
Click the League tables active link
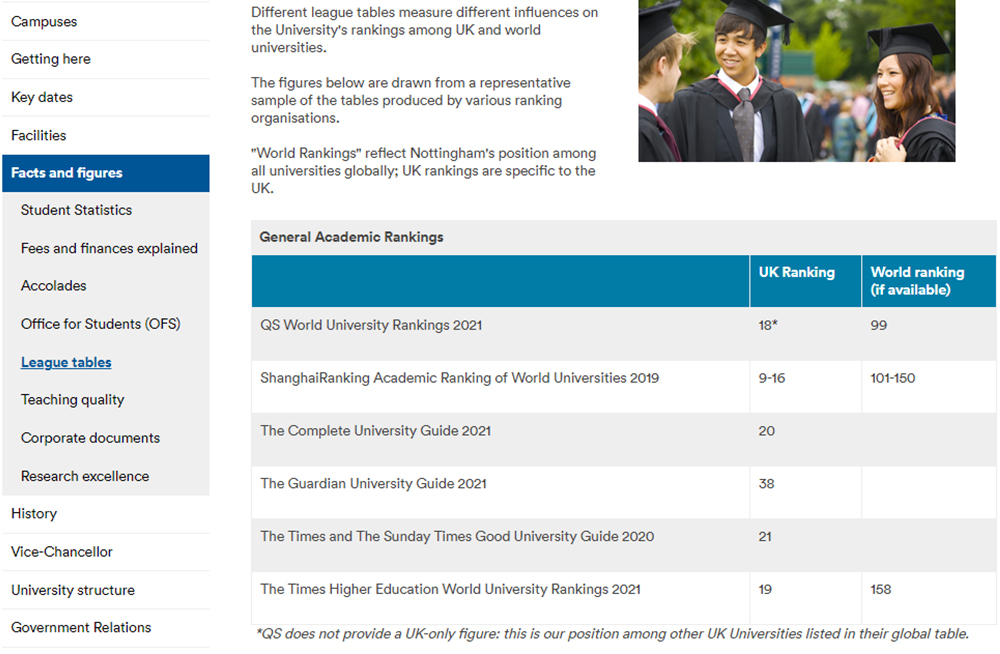click(x=66, y=362)
